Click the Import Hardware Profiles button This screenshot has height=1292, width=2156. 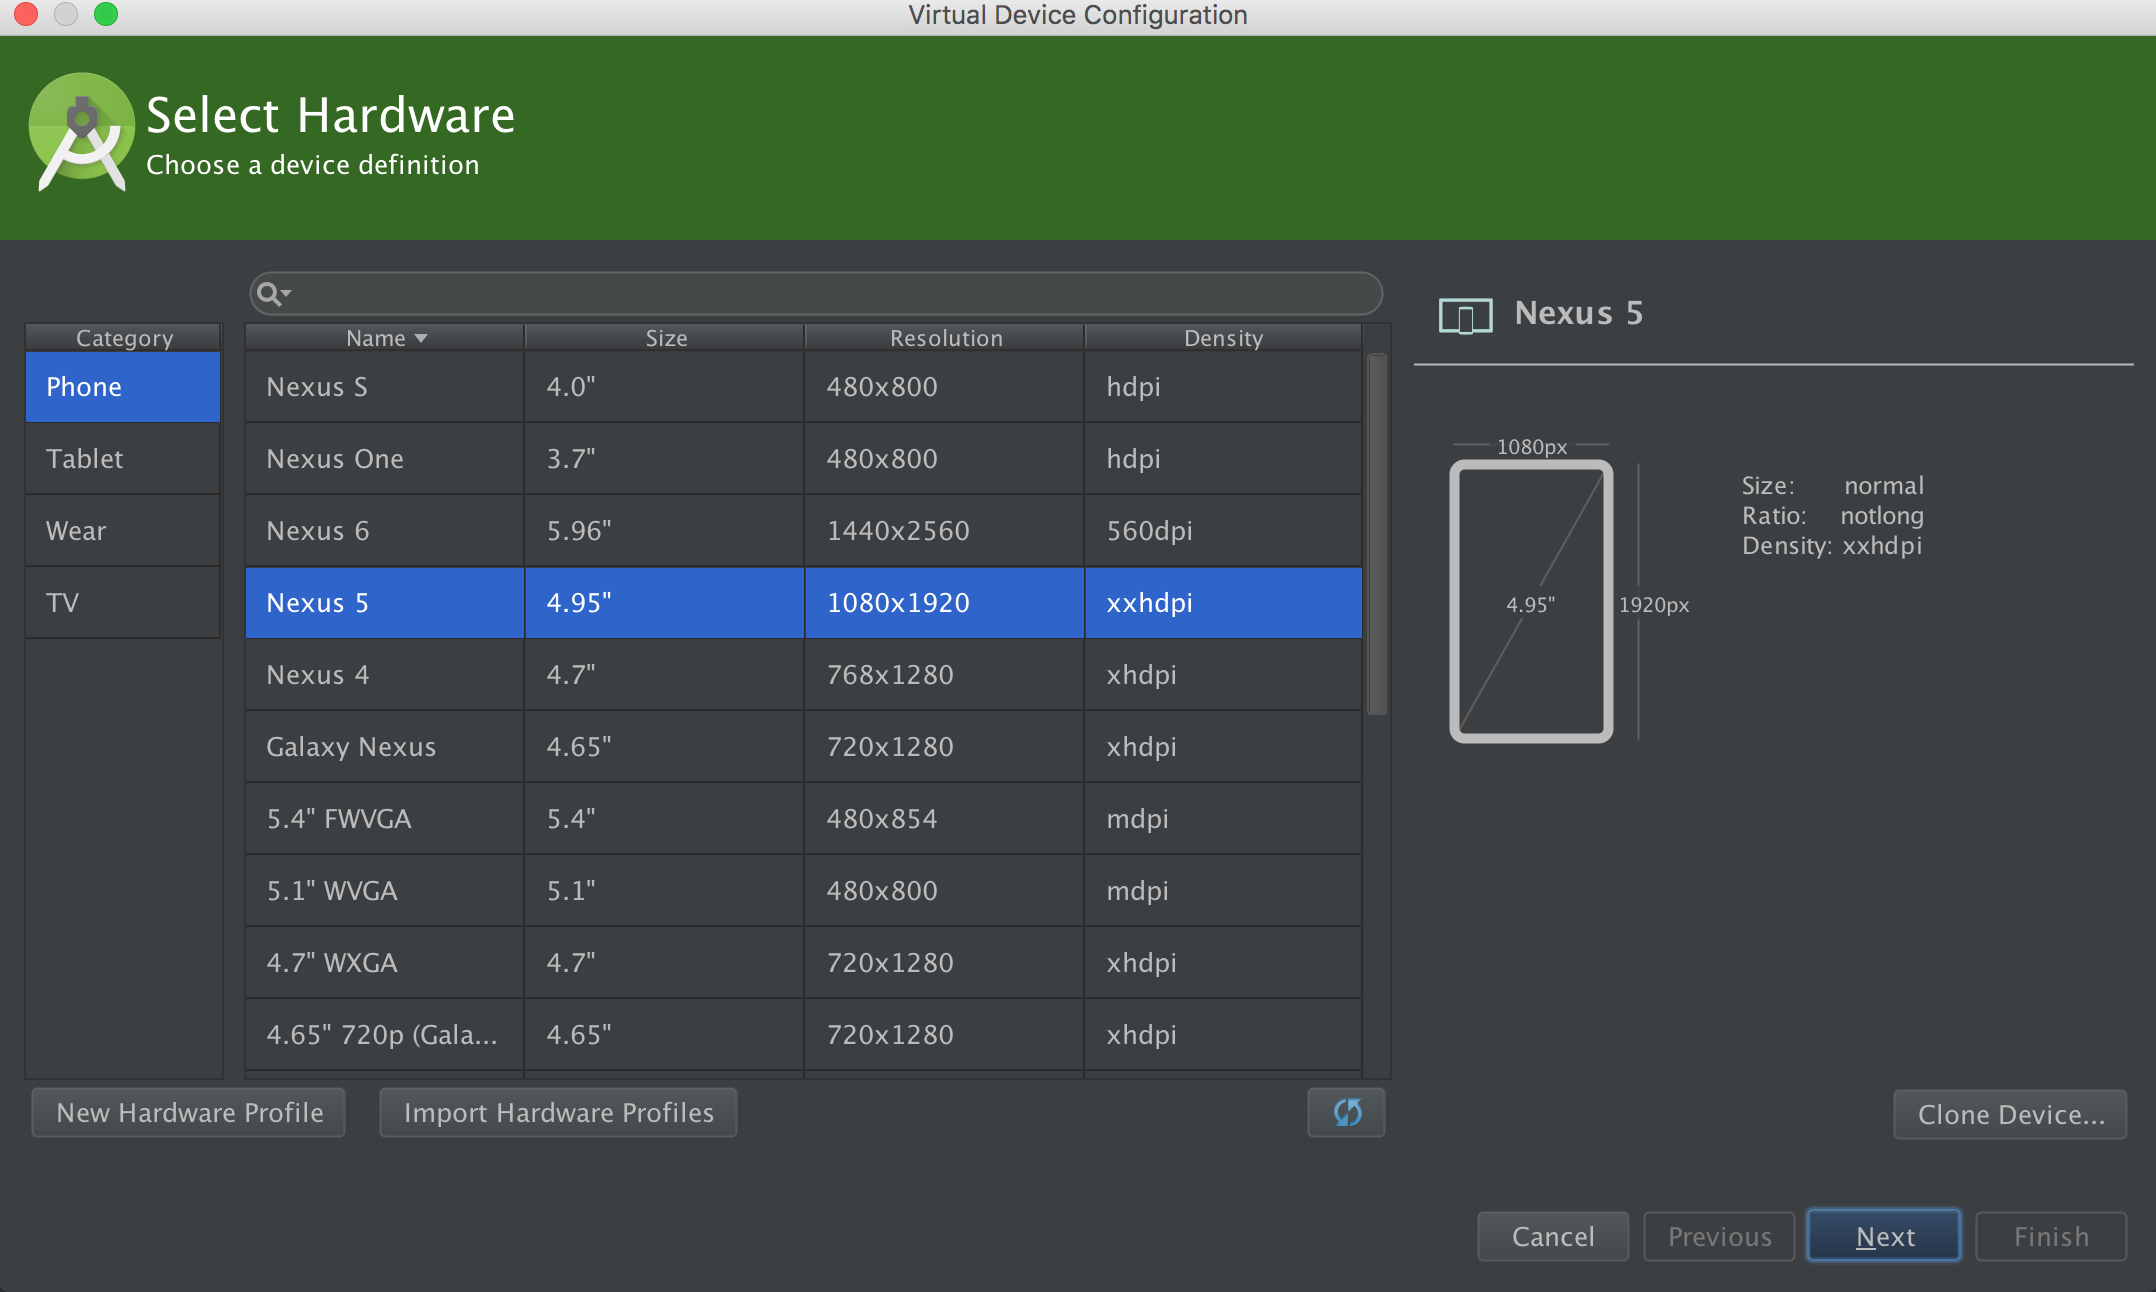[557, 1111]
